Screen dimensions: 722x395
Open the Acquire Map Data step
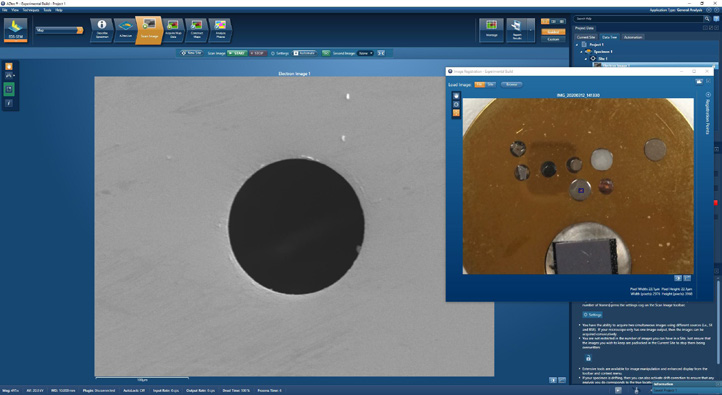click(173, 30)
